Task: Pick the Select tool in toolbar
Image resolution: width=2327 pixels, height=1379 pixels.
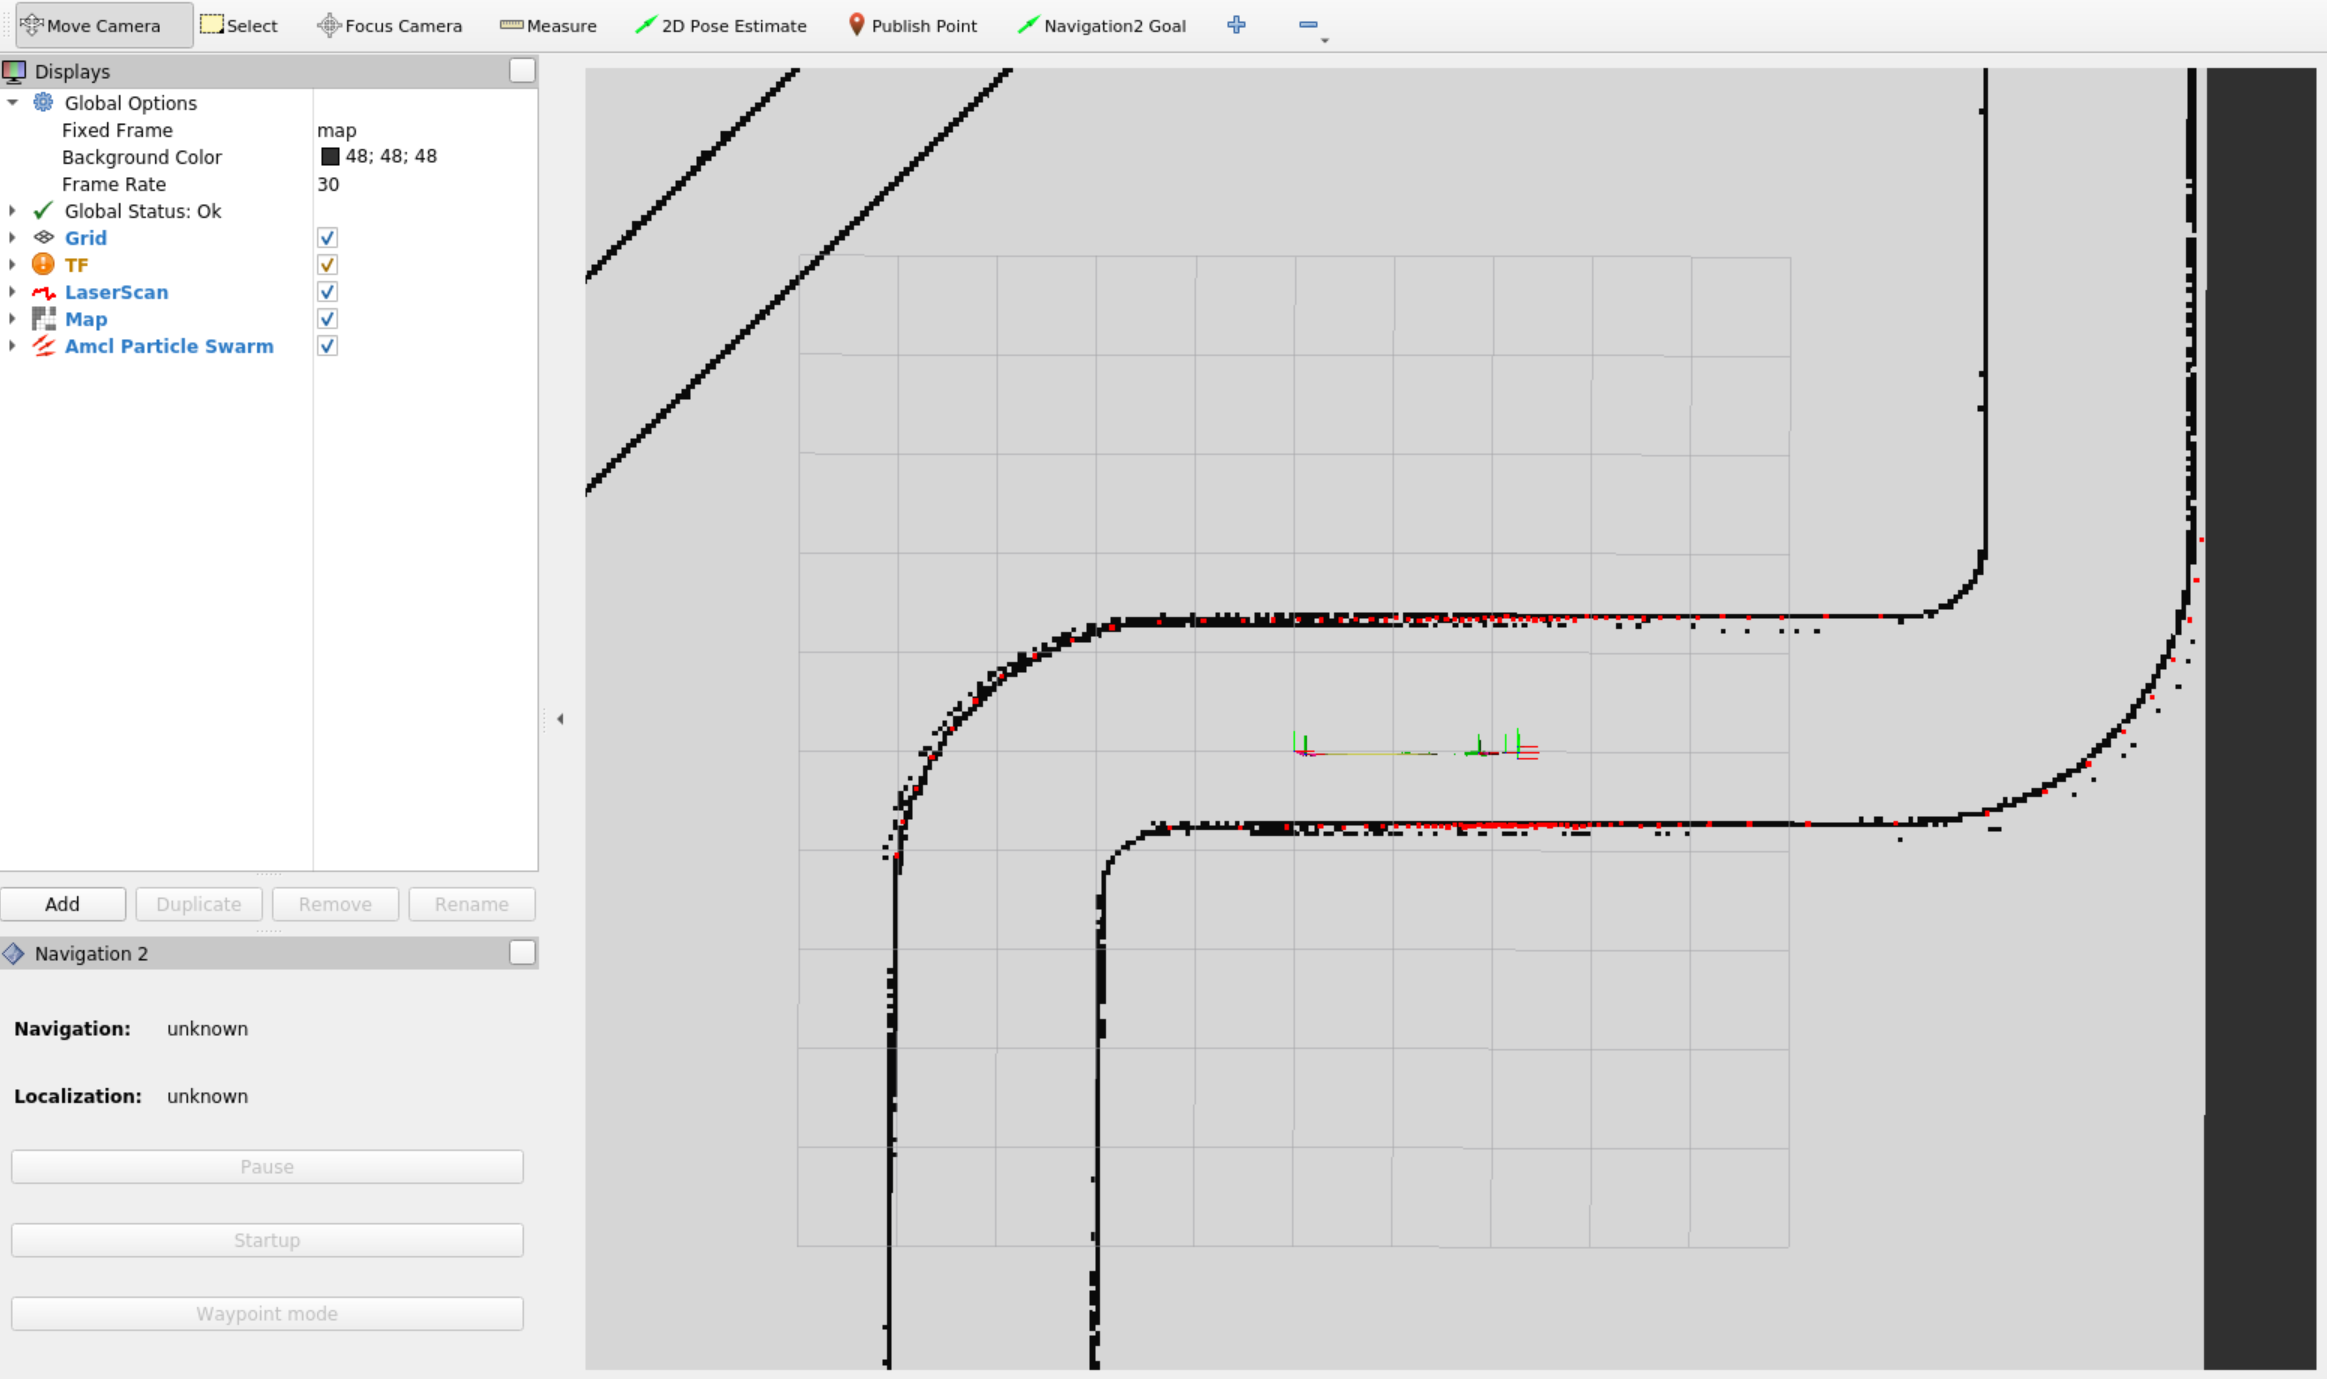Action: click(239, 25)
